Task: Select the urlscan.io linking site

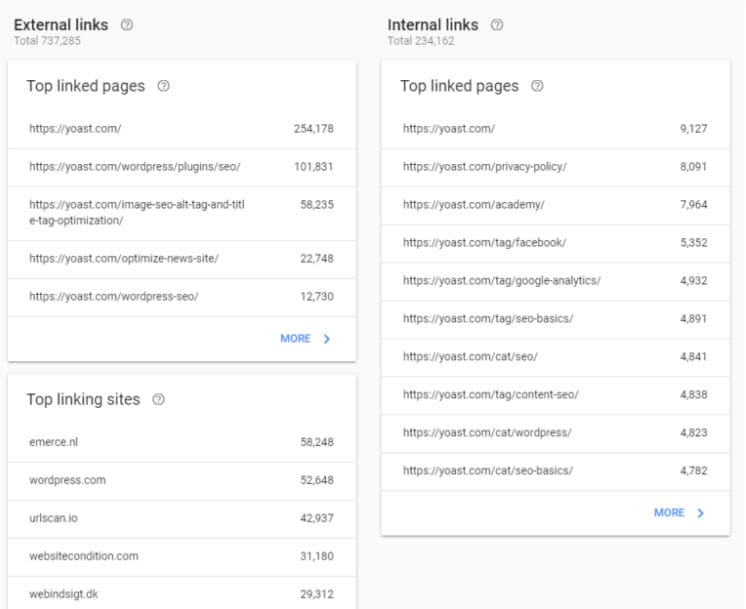Action: click(182, 519)
